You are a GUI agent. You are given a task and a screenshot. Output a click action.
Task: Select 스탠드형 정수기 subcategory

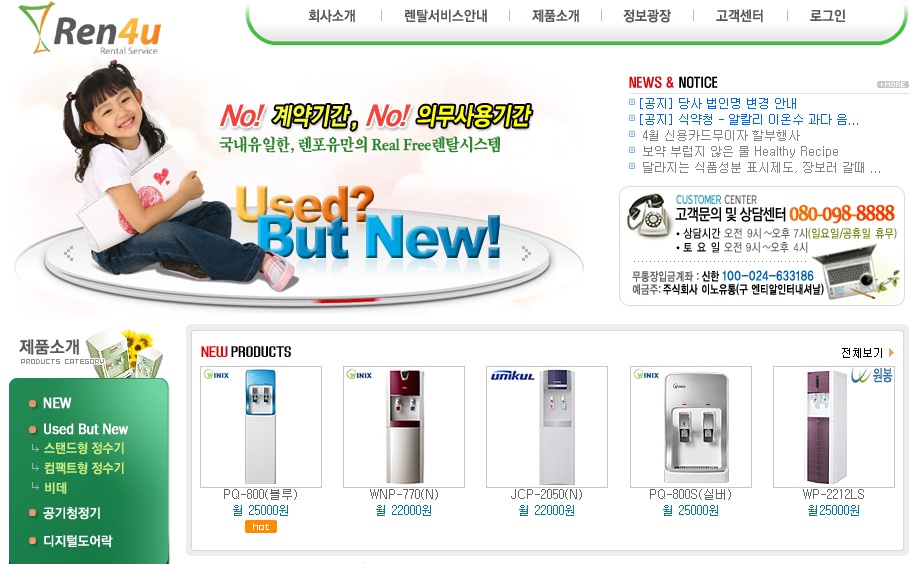click(84, 448)
